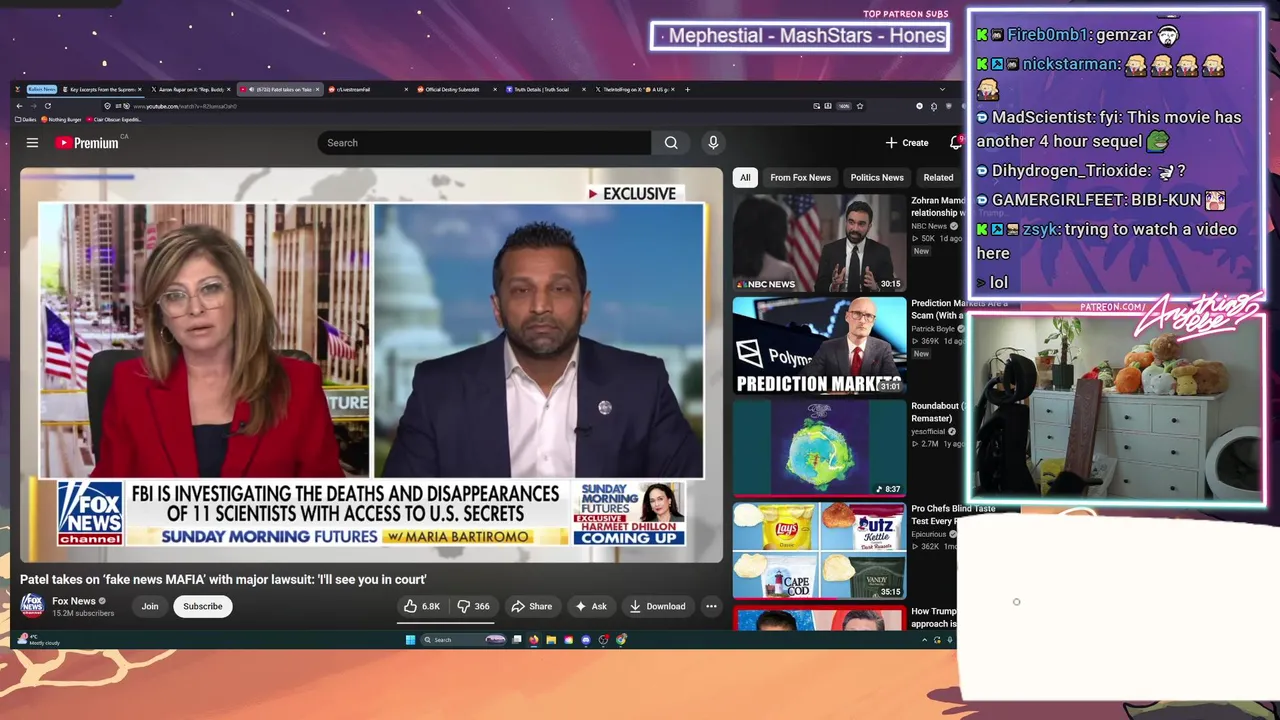This screenshot has height=720, width=1280.
Task: Open the Fox News channel name link
Action: click(x=74, y=601)
